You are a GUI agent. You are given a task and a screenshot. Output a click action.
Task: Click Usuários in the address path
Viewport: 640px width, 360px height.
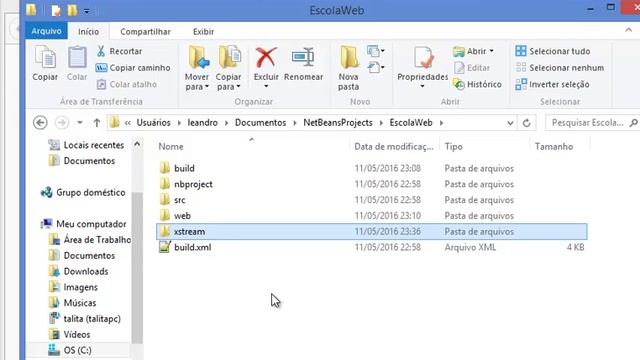(153, 122)
